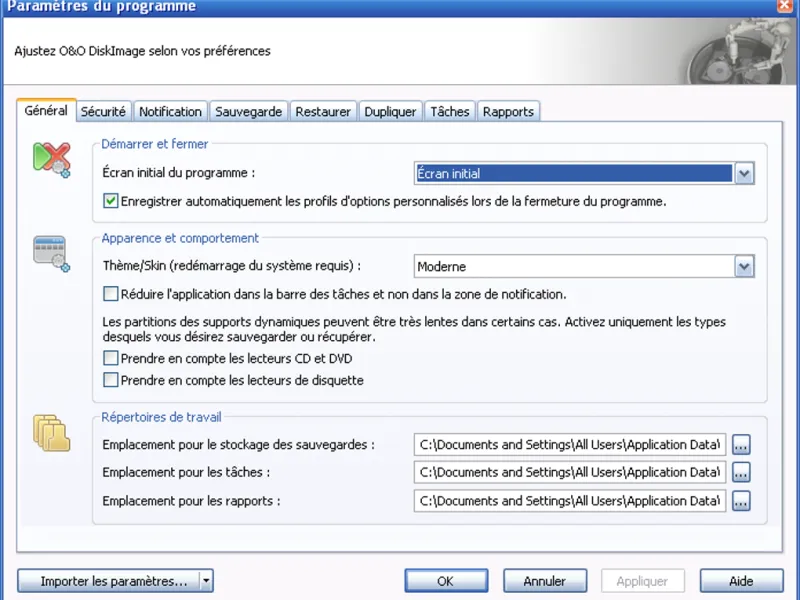Browse for the reports location folder
Image resolution: width=800 pixels, height=600 pixels.
[741, 501]
